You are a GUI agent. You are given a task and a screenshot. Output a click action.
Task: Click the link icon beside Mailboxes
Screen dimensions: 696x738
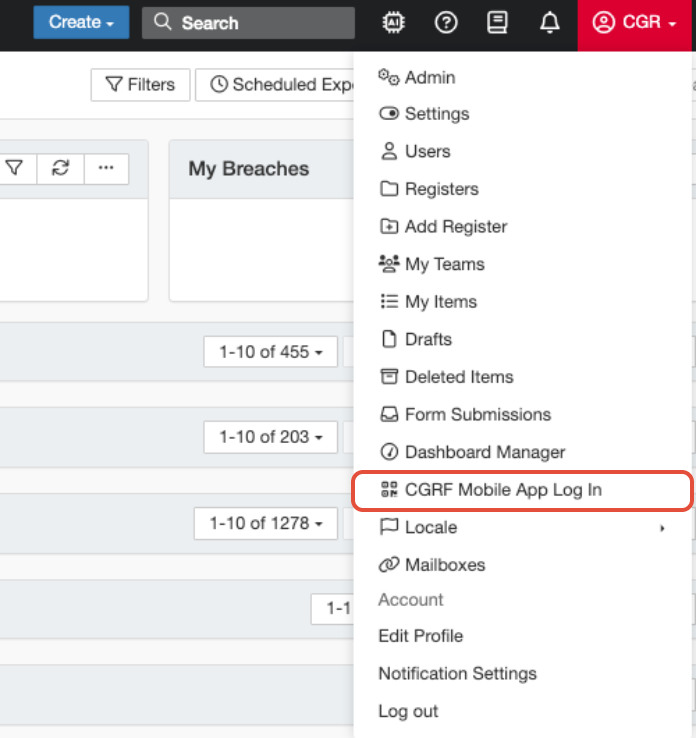(389, 565)
